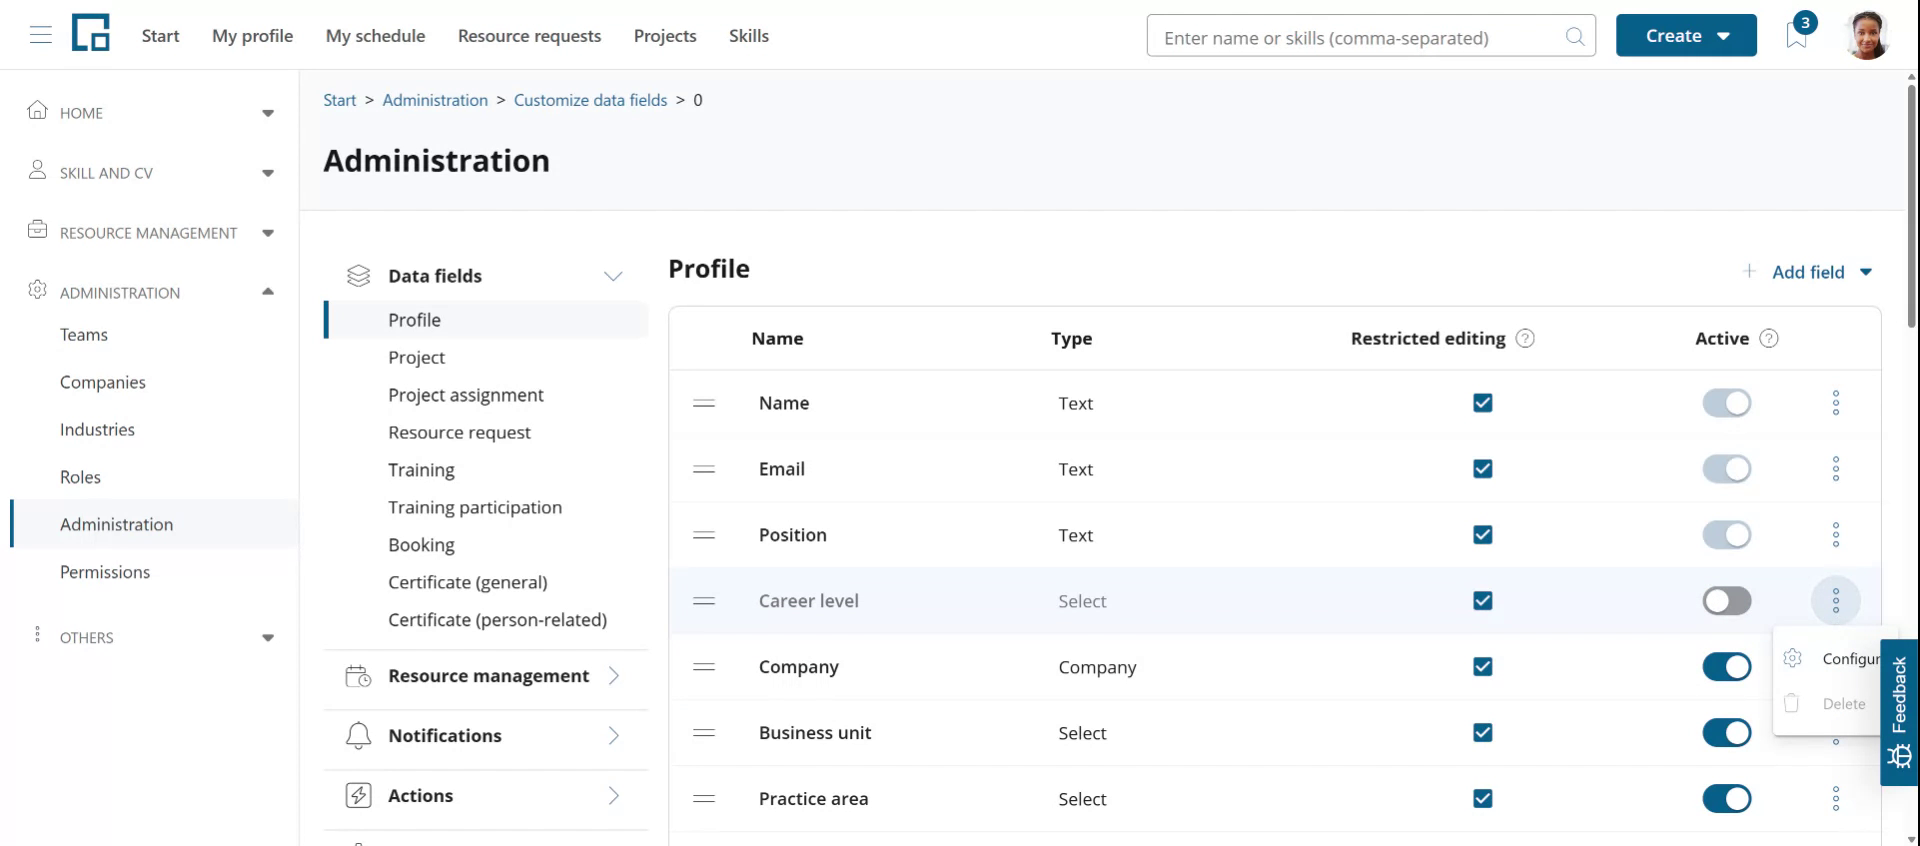Disable Active switch for Company
The width and height of the screenshot is (1920, 846).
pos(1727,667)
